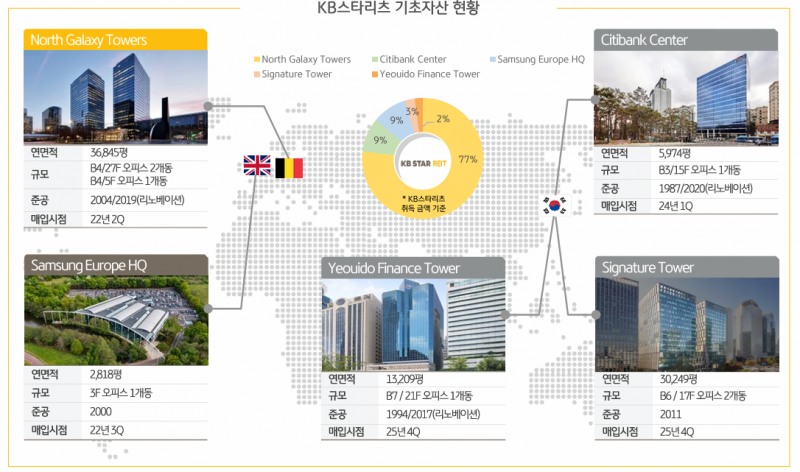Click the 2011 completion year value
Viewport: 800px width, 472px height.
click(x=670, y=414)
